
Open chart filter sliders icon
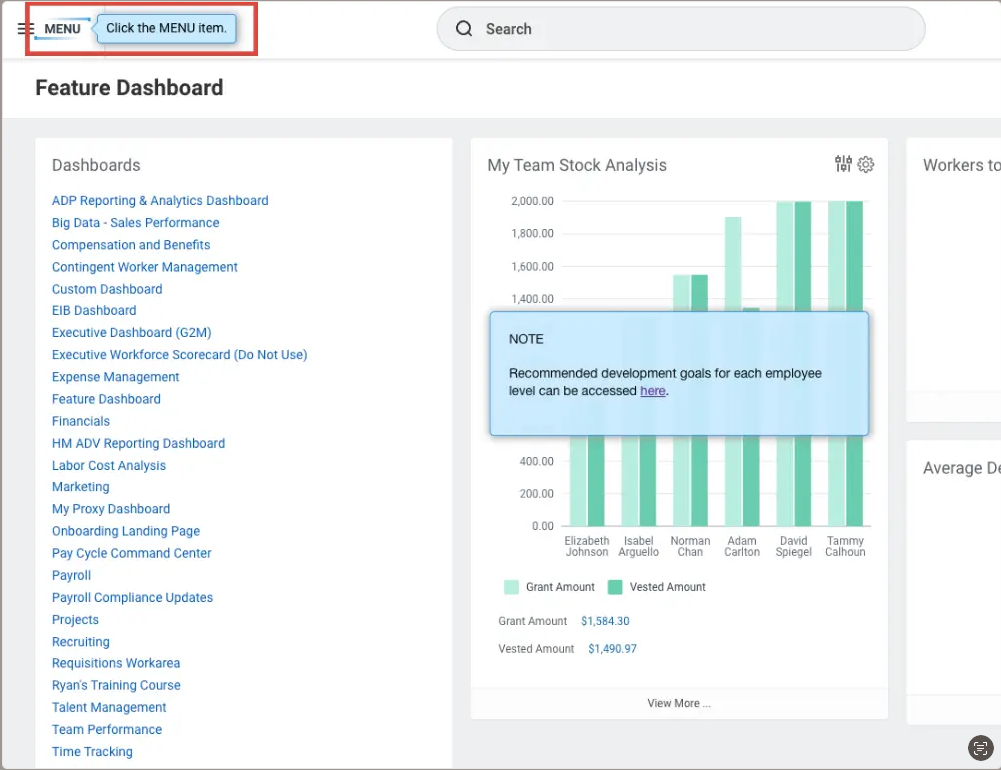click(843, 165)
